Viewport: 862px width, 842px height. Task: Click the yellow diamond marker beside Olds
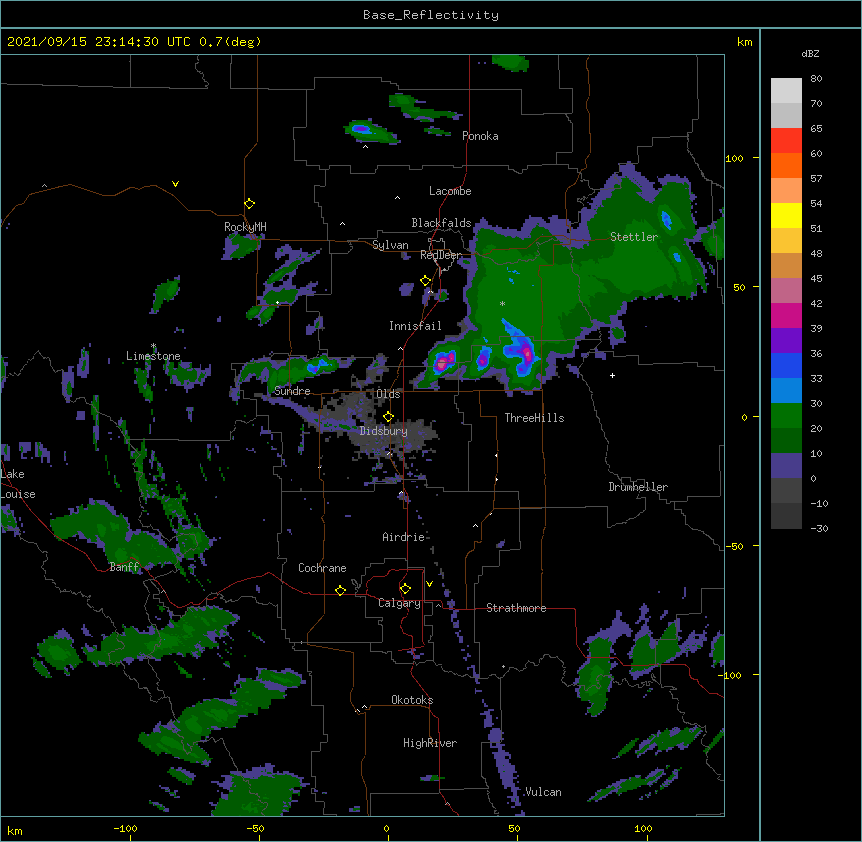click(x=388, y=416)
